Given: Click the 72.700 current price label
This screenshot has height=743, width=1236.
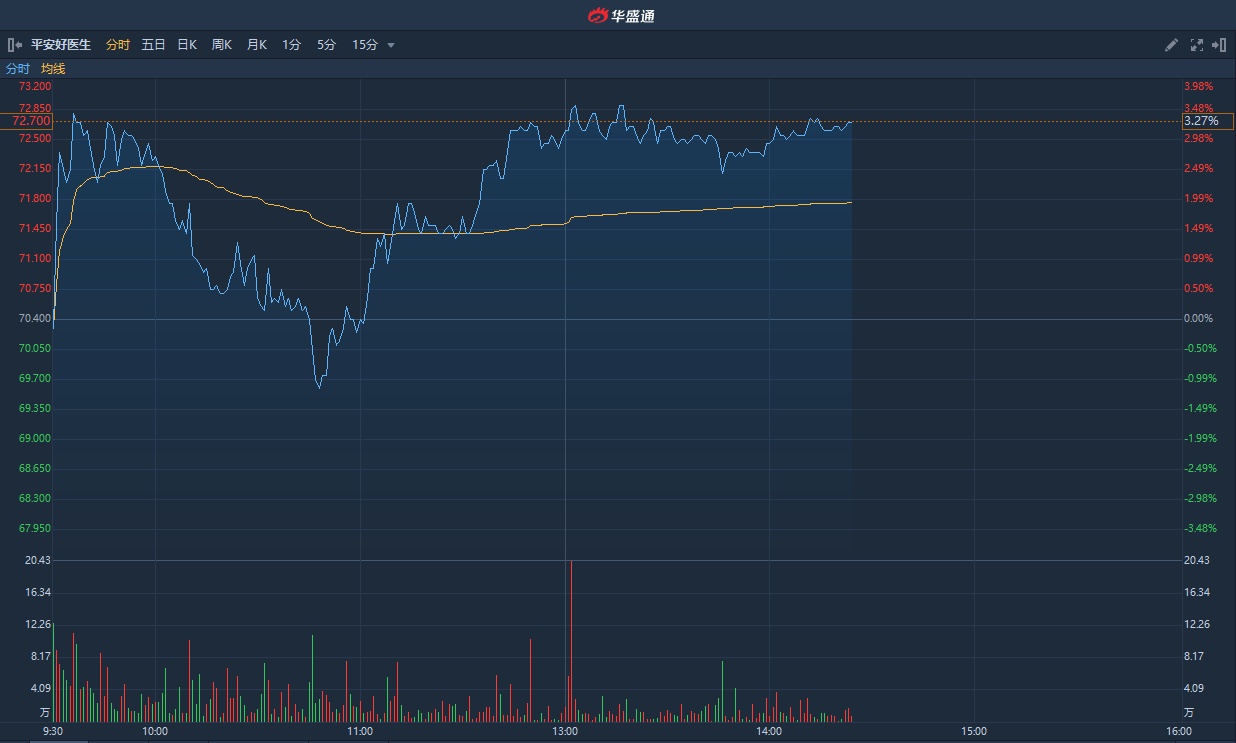Looking at the screenshot, I should pyautogui.click(x=32, y=121).
